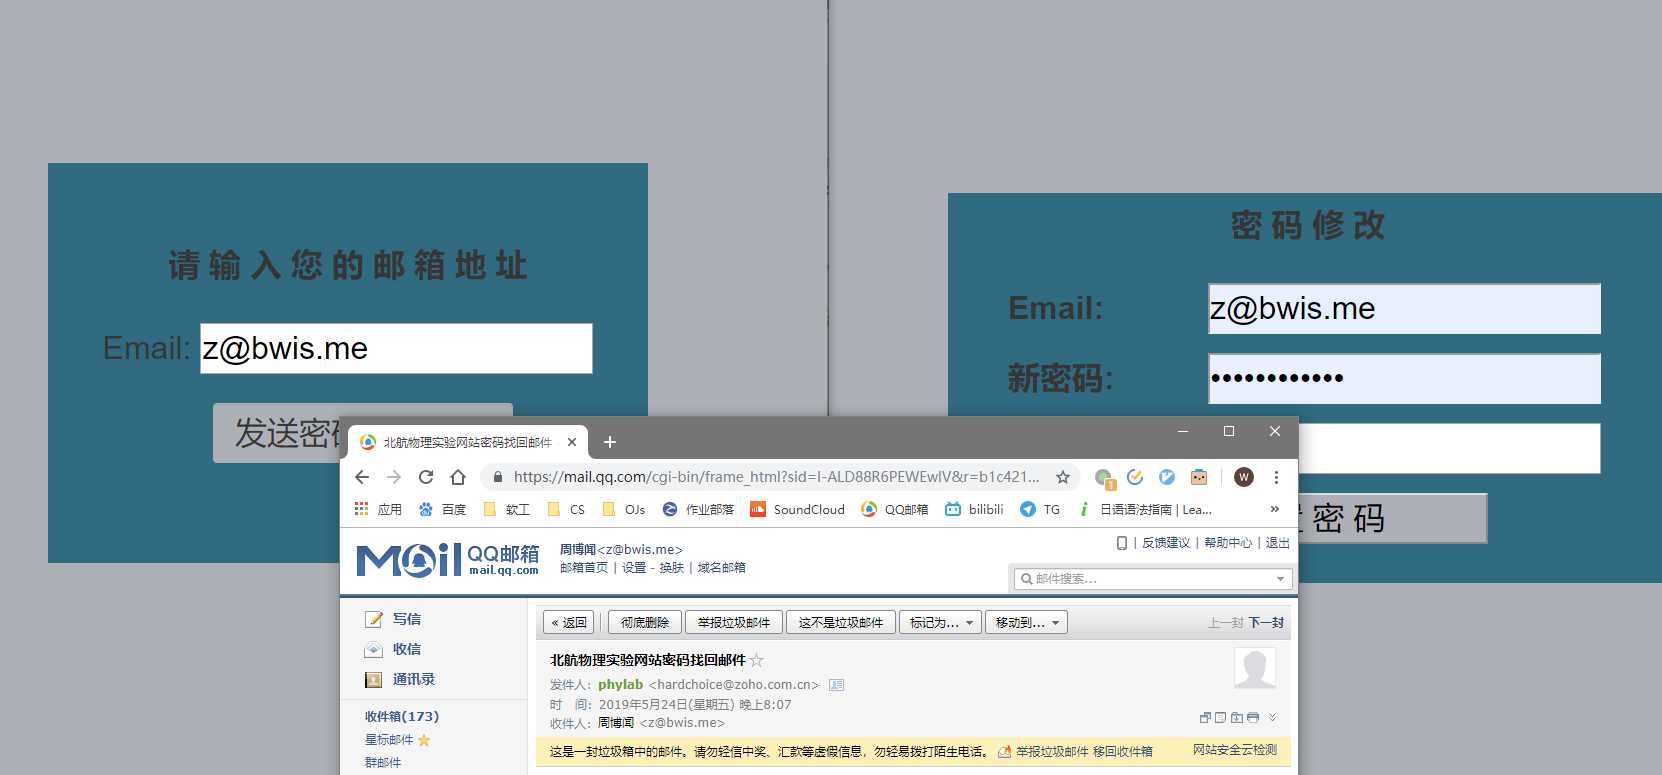Go back in the Chrome browser
Image resolution: width=1662 pixels, height=775 pixels.
pyautogui.click(x=362, y=477)
